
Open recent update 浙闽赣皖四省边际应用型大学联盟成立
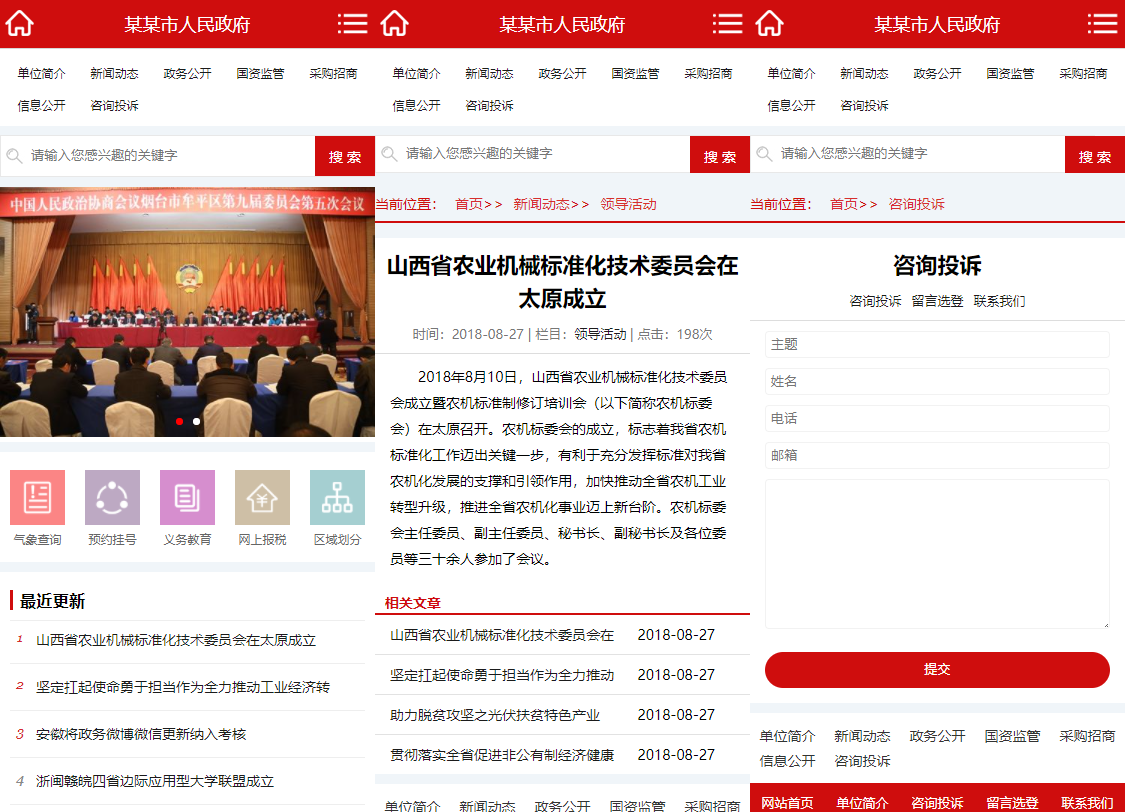tap(155, 781)
